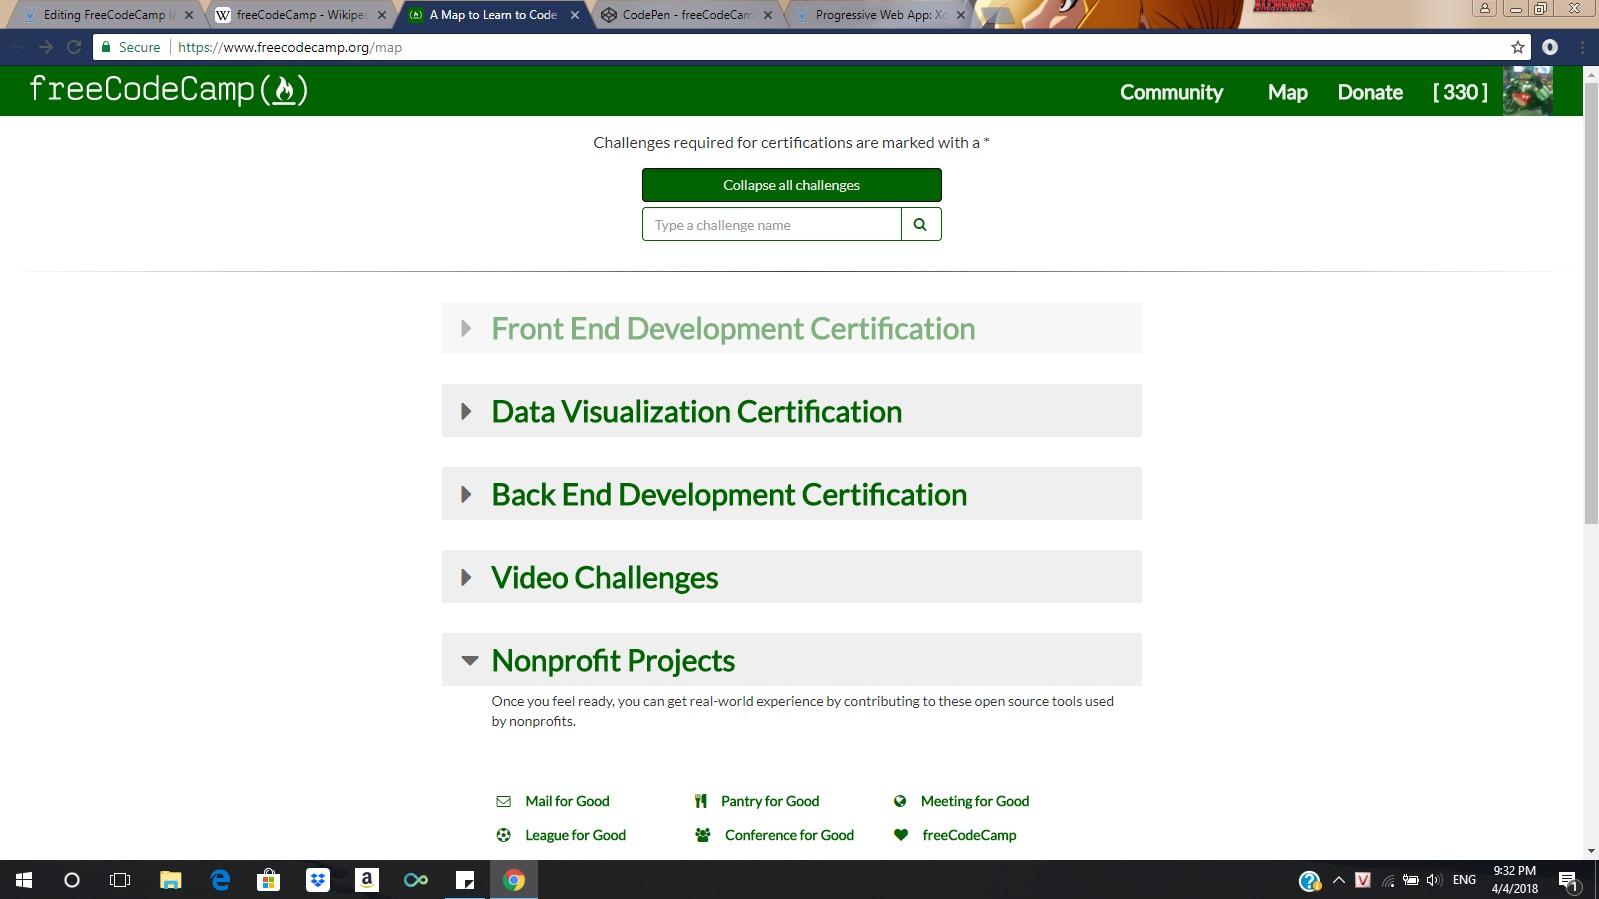This screenshot has height=899, width=1599.
Task: Open the Wi-Fi network tray icon
Action: click(1388, 880)
